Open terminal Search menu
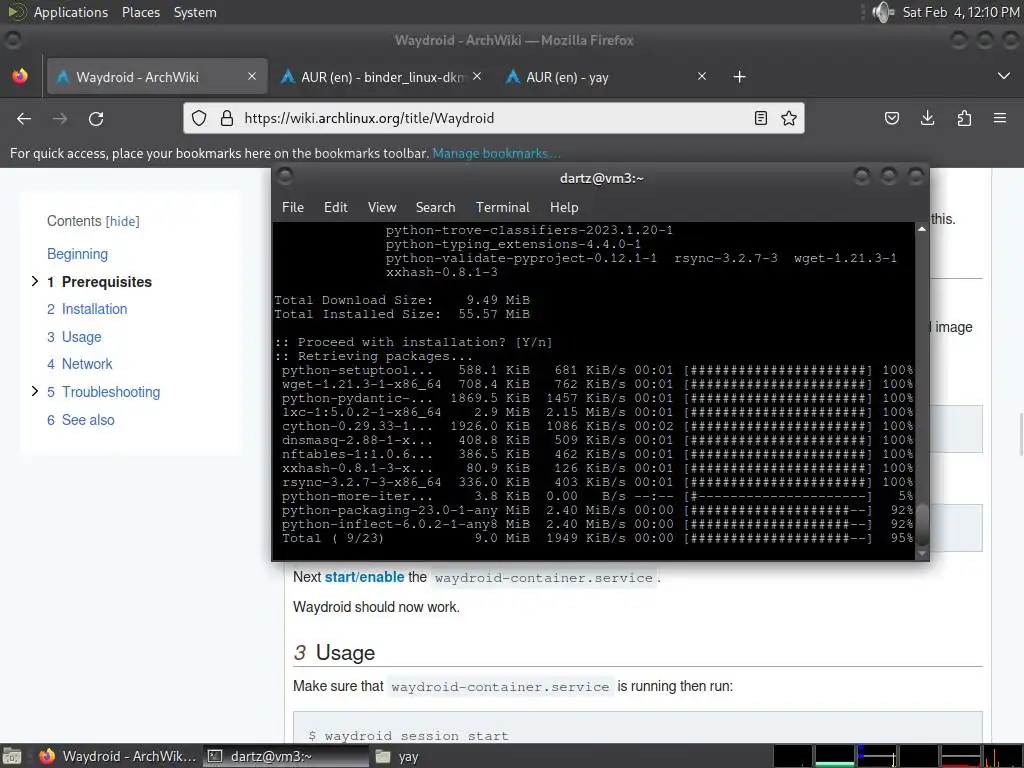This screenshot has height=768, width=1024. (436, 207)
